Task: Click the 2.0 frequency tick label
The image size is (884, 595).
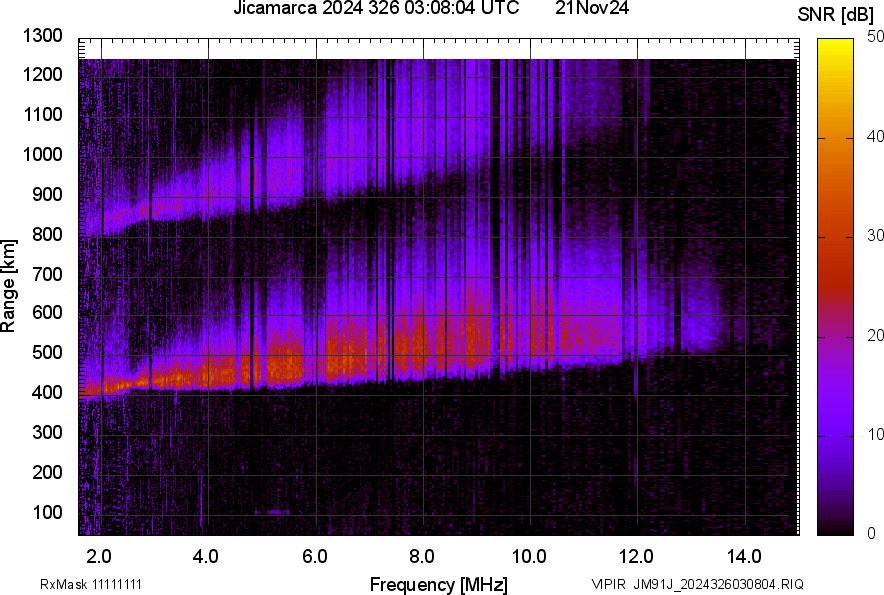Action: tap(98, 555)
